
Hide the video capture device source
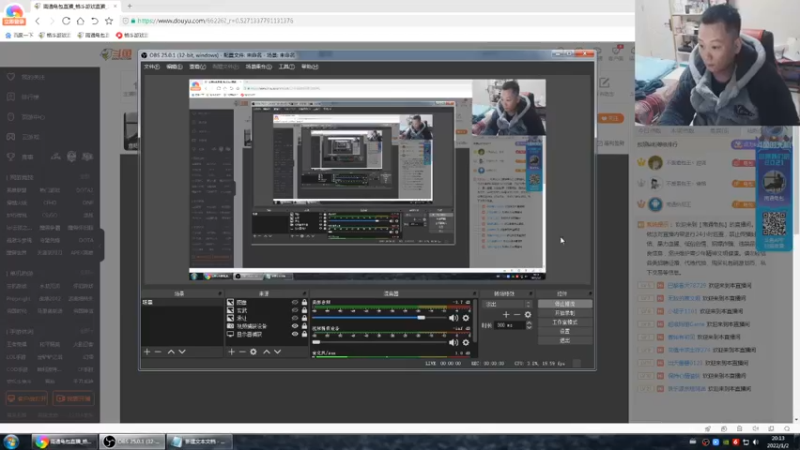(294, 326)
